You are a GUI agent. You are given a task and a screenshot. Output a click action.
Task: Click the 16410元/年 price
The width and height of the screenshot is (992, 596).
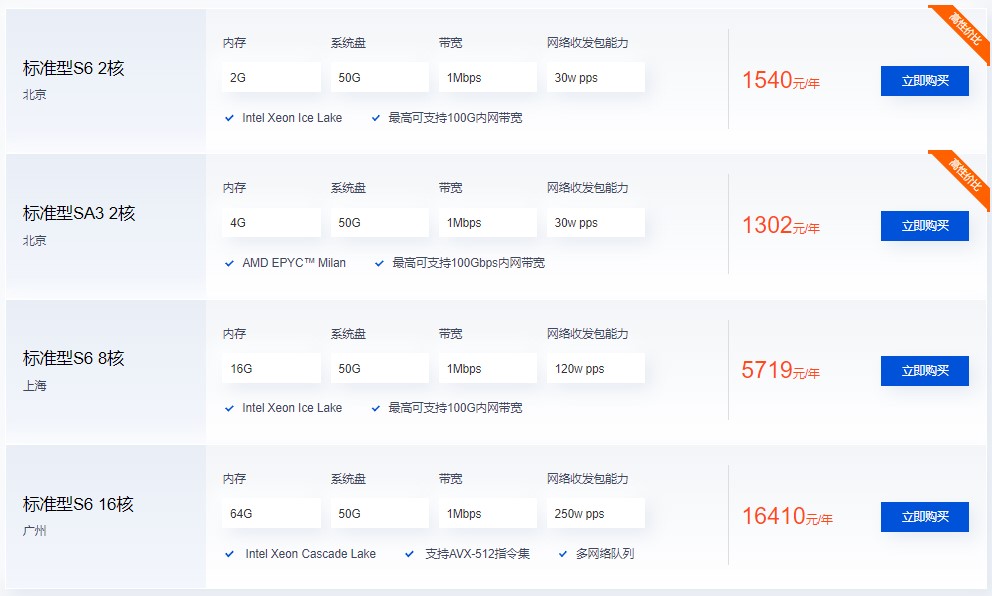pos(787,516)
